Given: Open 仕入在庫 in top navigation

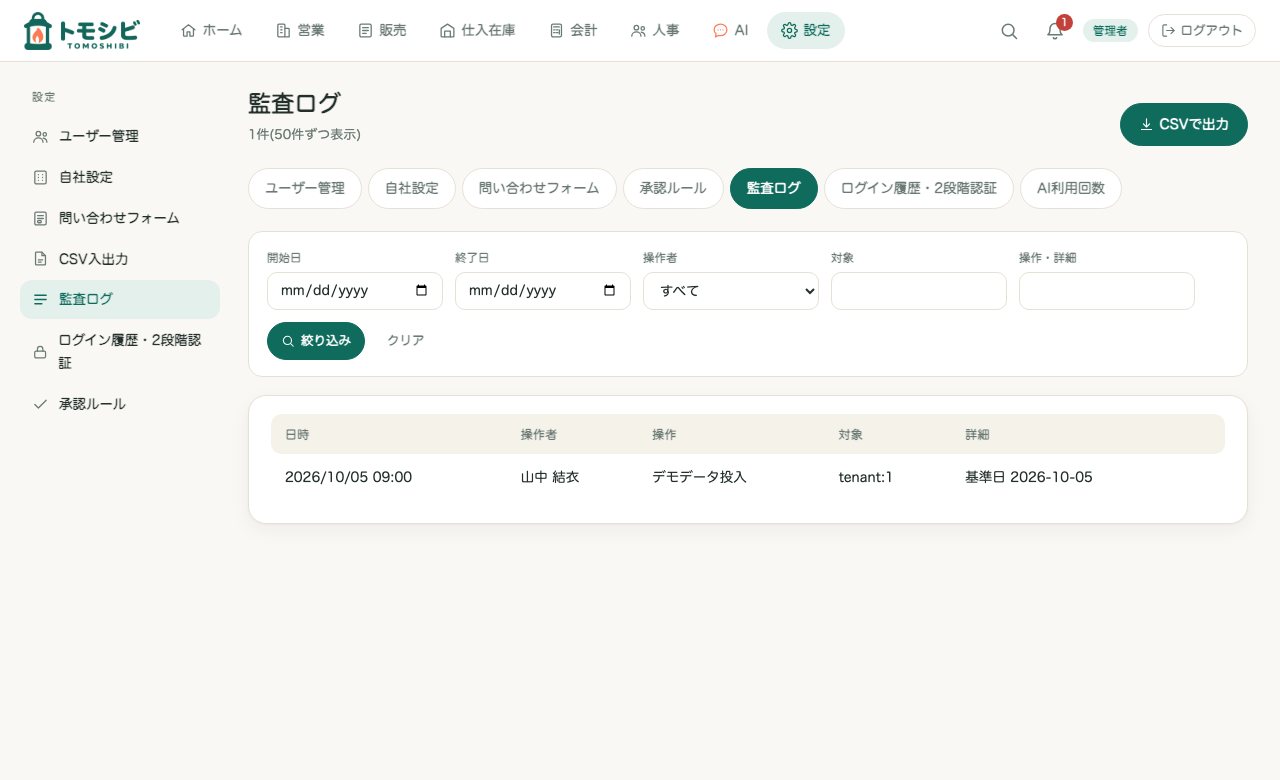Looking at the screenshot, I should tap(478, 30).
